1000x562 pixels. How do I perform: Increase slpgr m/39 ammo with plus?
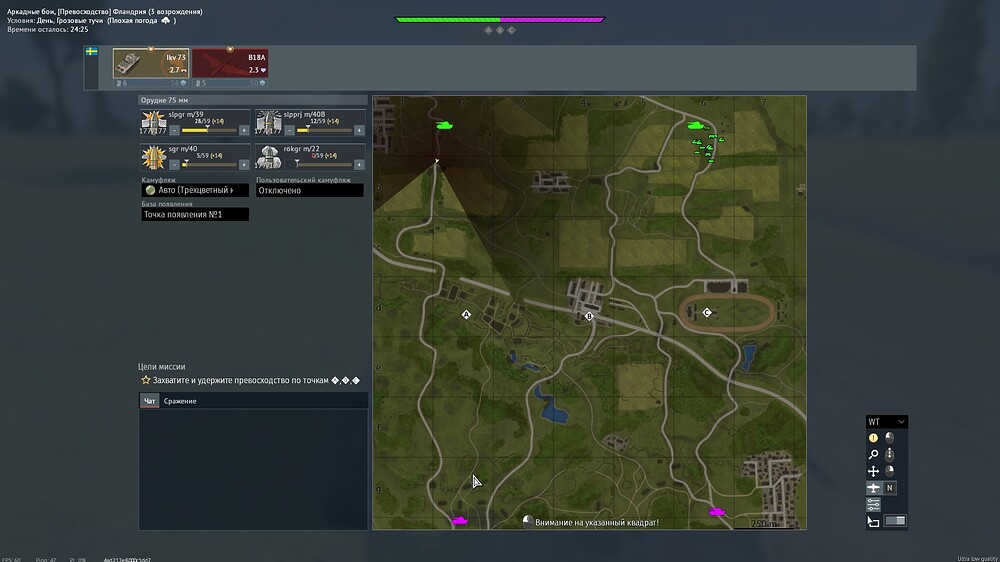244,130
